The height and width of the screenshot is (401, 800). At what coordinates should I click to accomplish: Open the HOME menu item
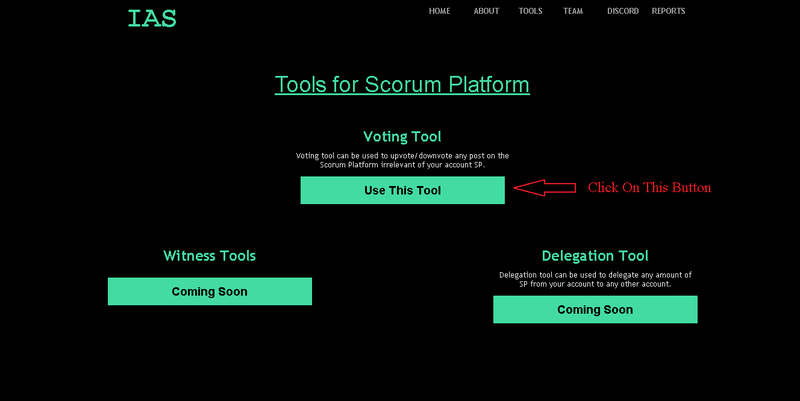[439, 11]
